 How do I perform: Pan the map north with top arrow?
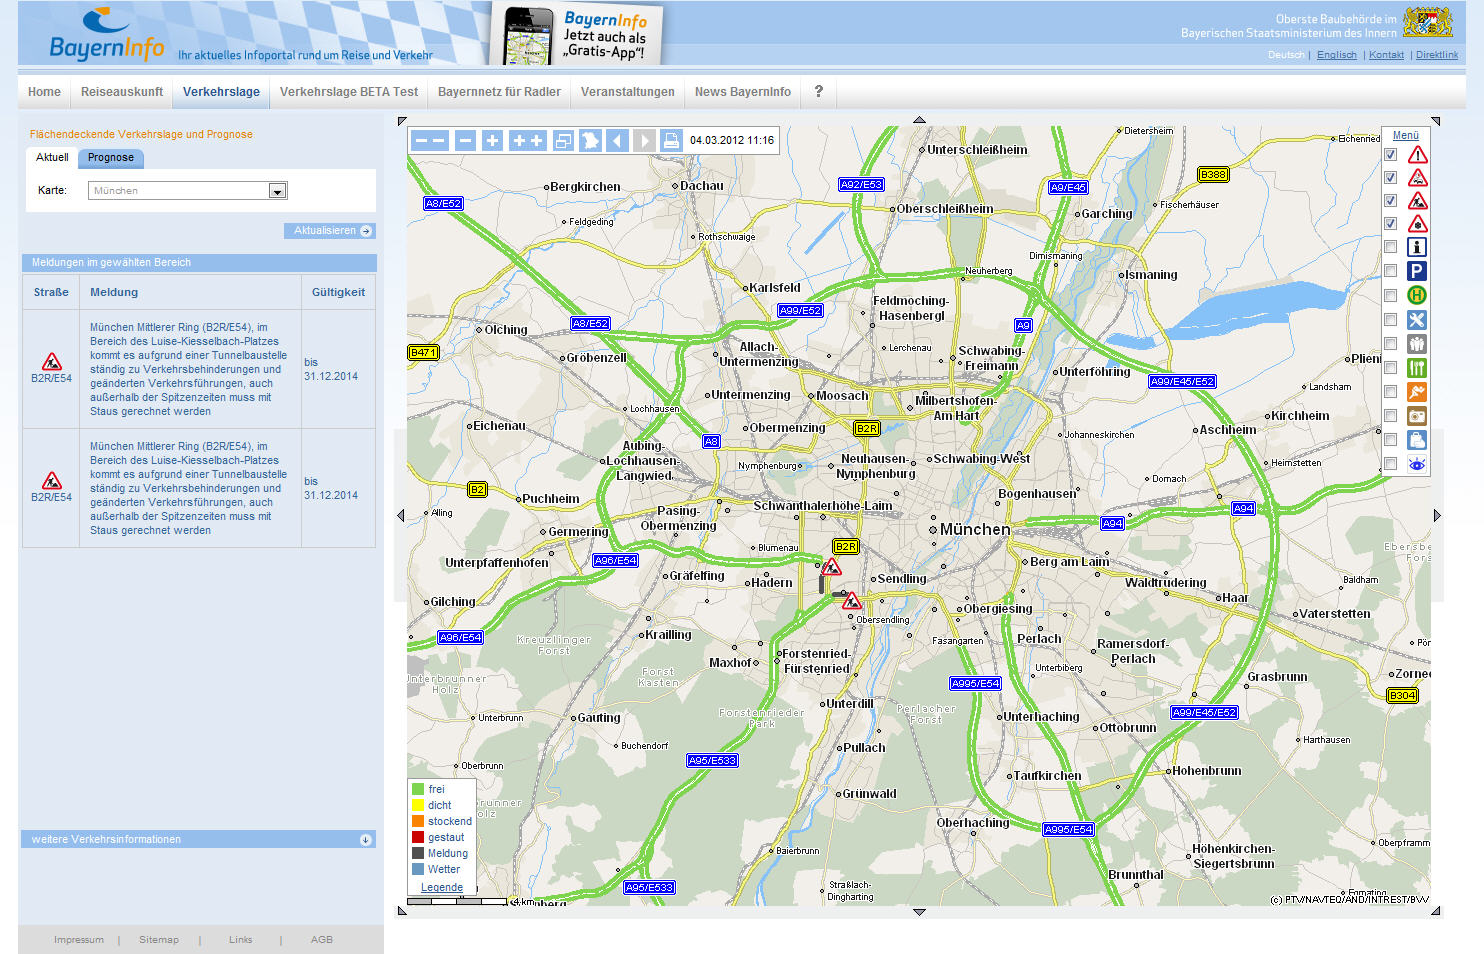(919, 120)
